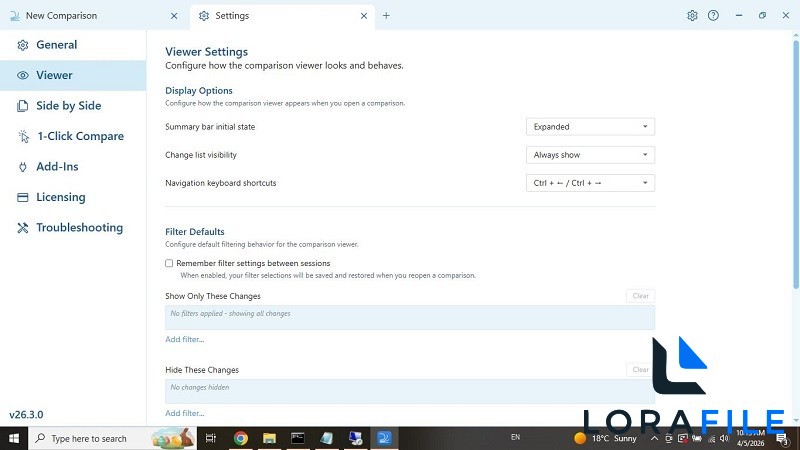
Task: Open help via question mark icon
Action: pyautogui.click(x=713, y=15)
